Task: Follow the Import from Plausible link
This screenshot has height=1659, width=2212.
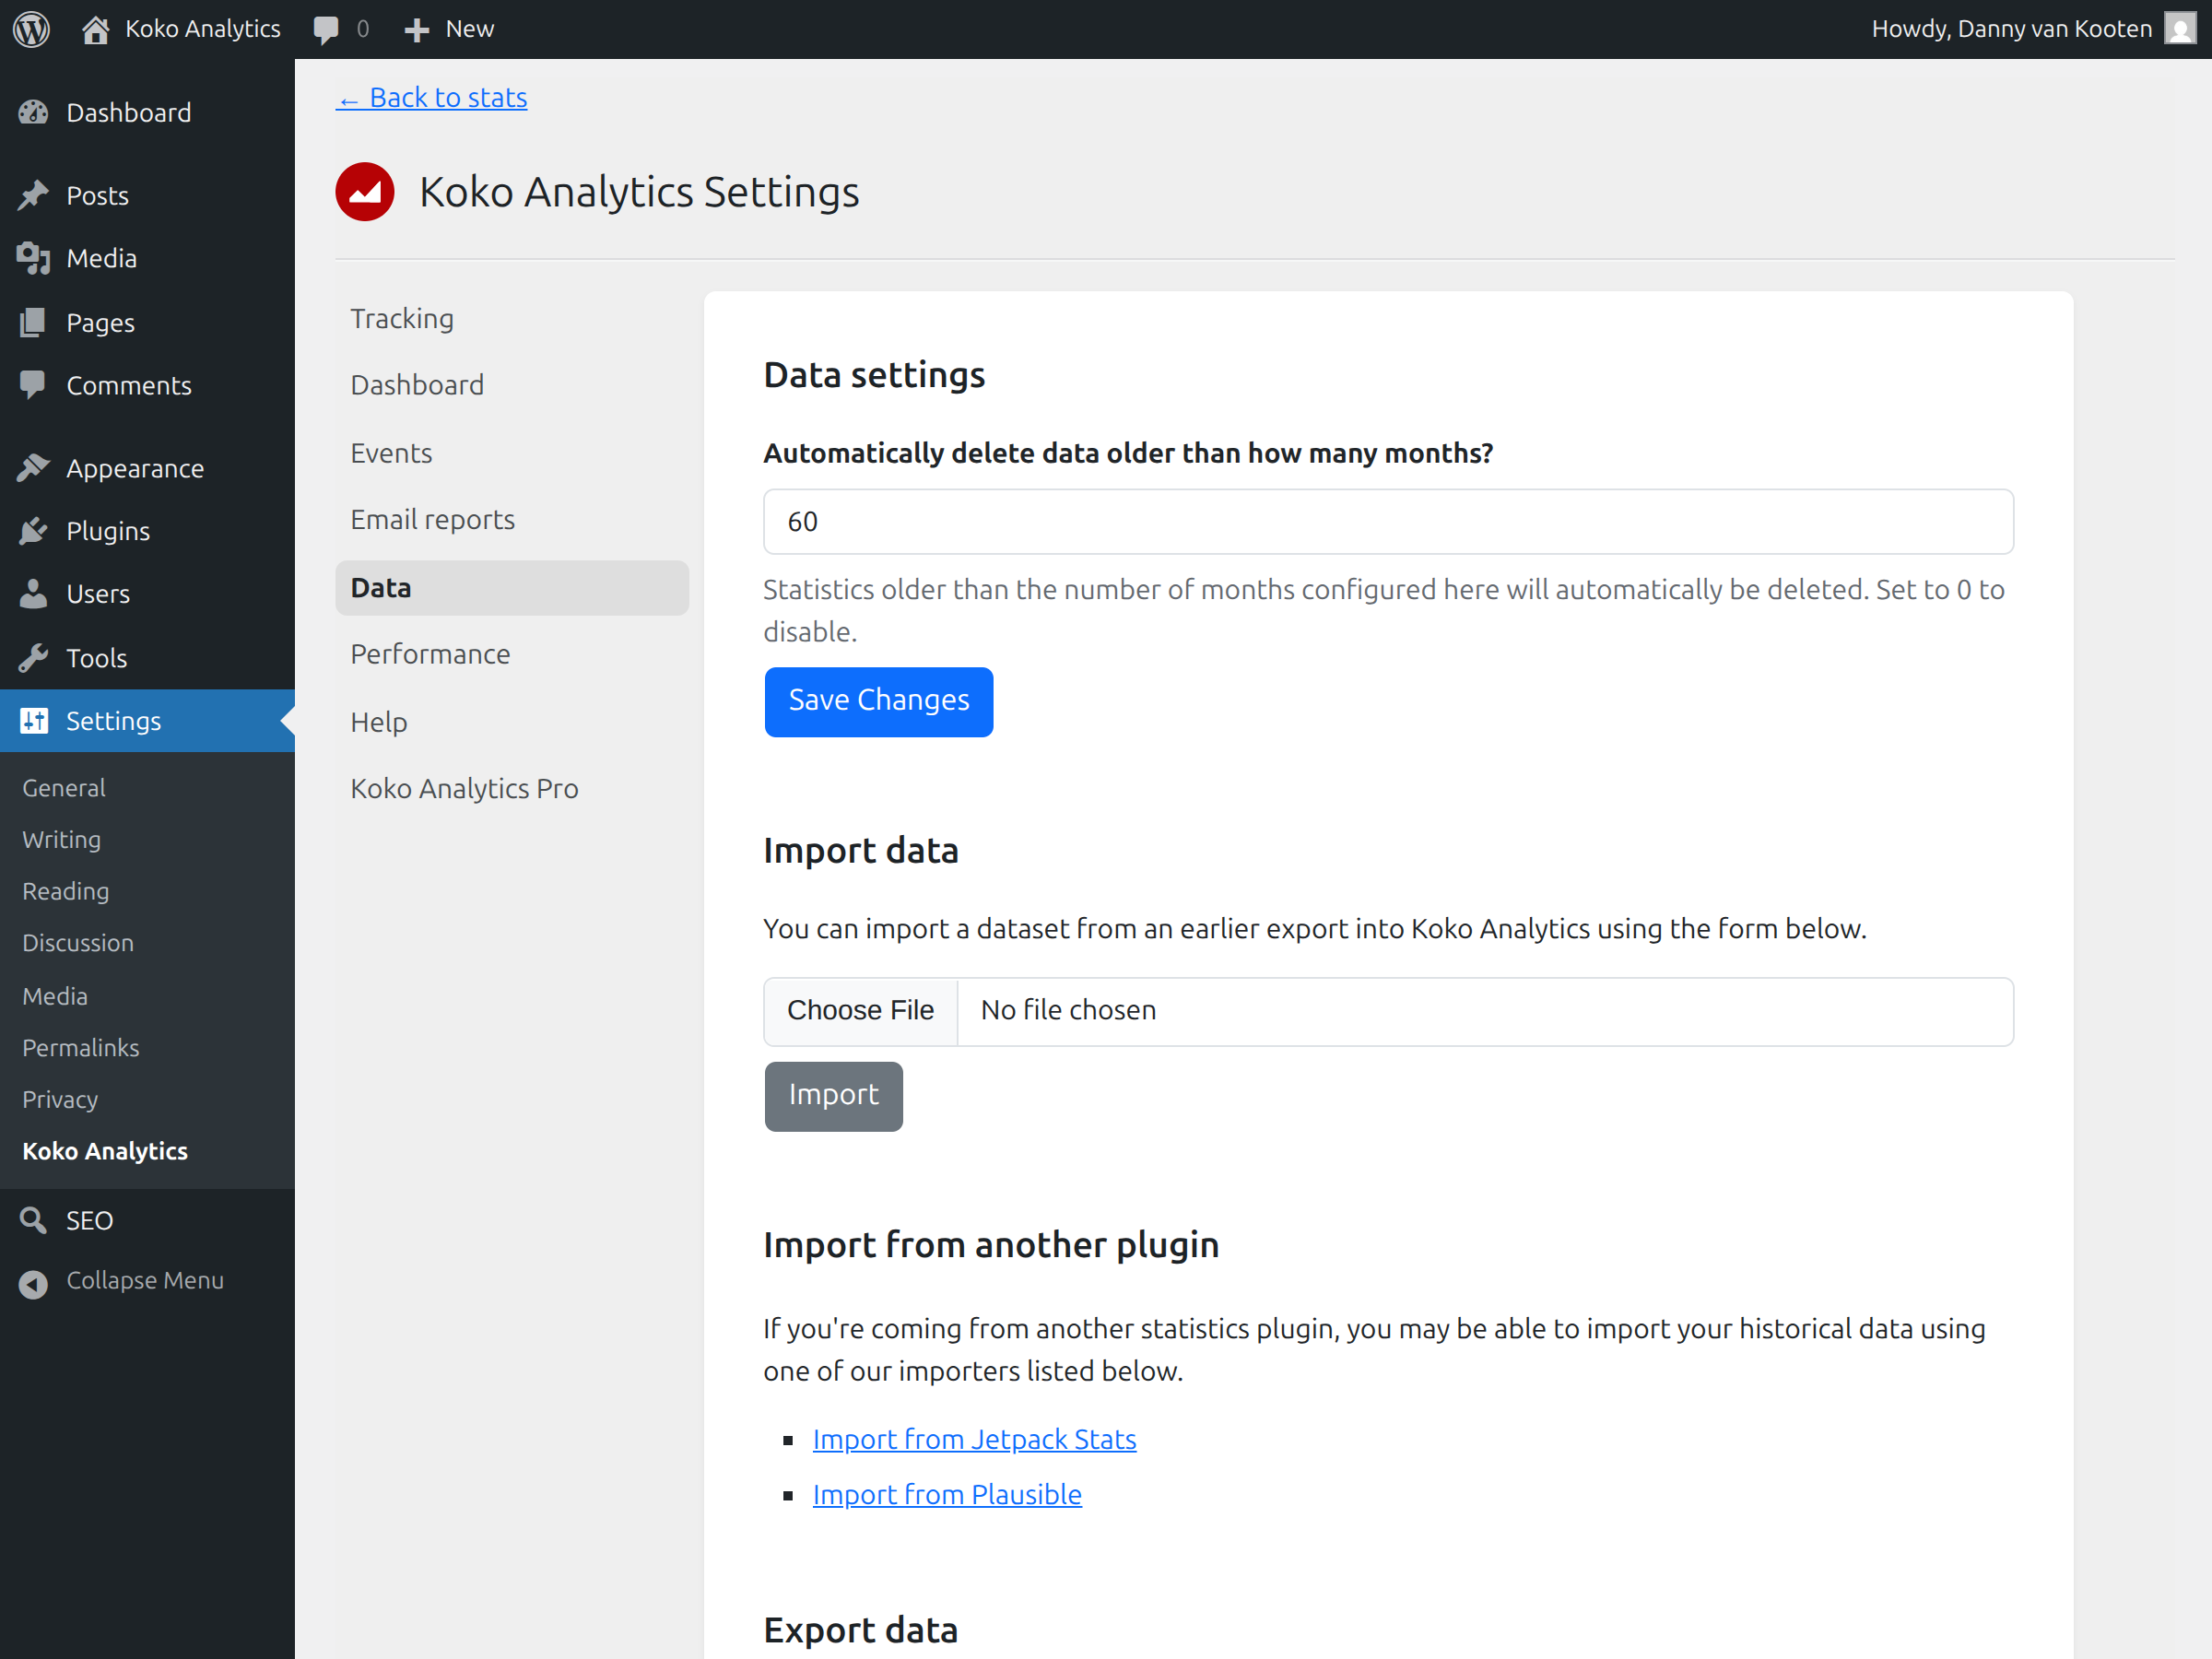Action: tap(946, 1493)
